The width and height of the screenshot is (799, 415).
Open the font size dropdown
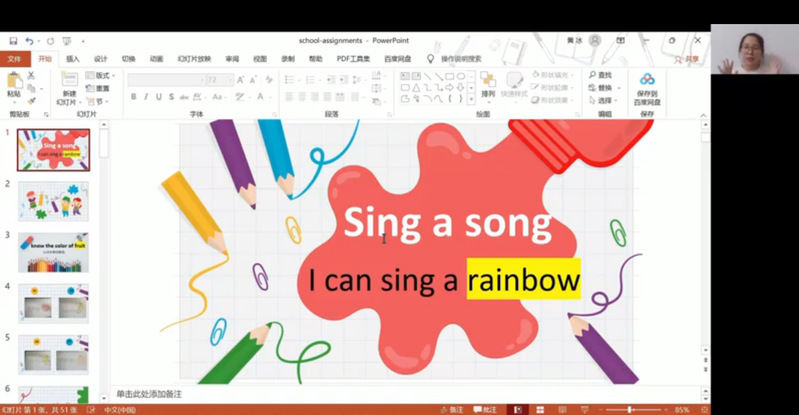[x=229, y=80]
